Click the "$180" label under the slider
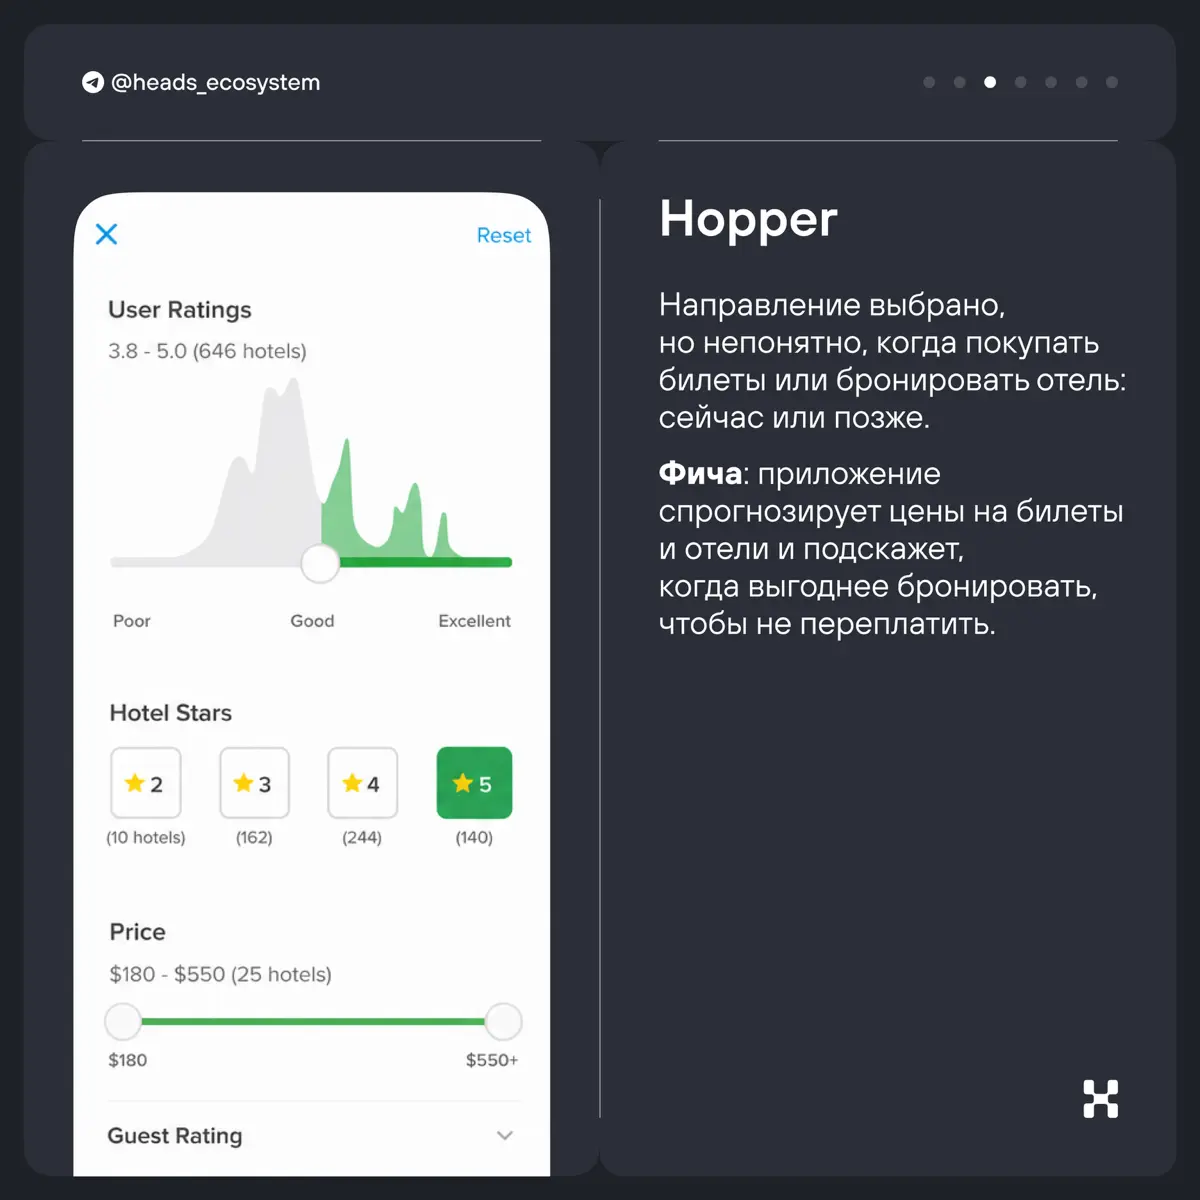The image size is (1200, 1200). pyautogui.click(x=128, y=1060)
